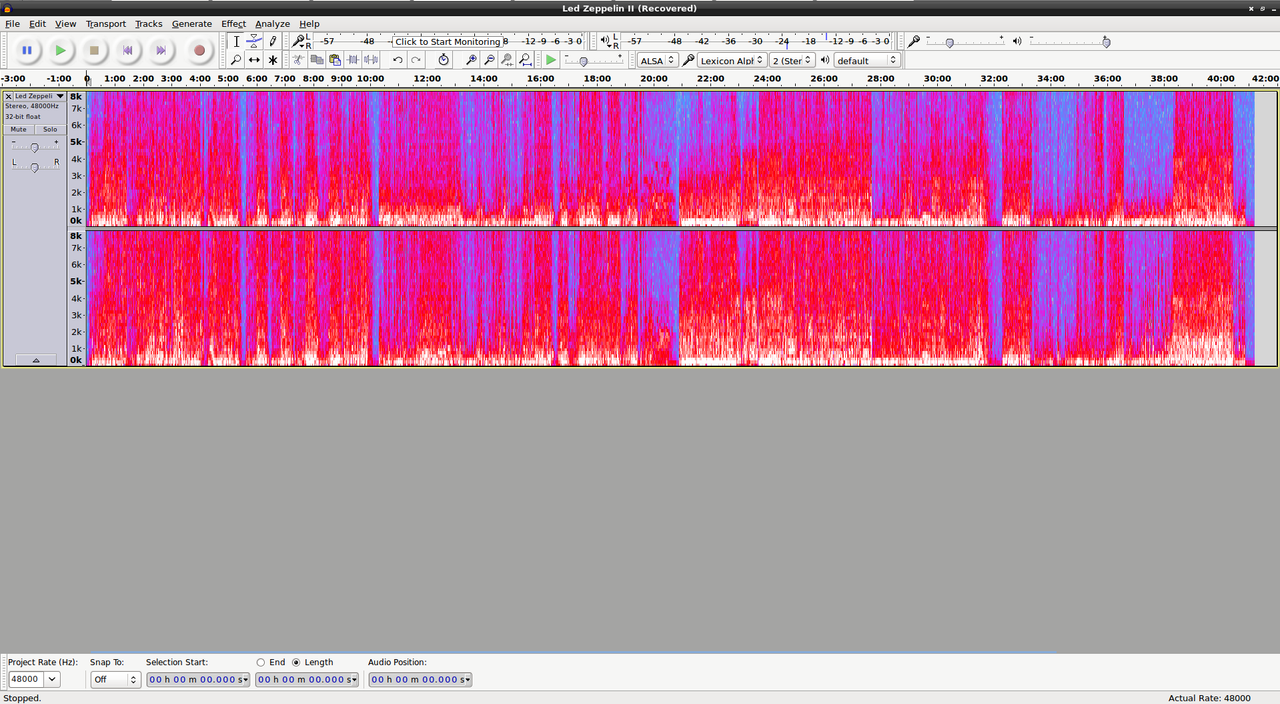Open the Lexicon Alpha recording device dropdown
The width and height of the screenshot is (1280, 704).
732,60
